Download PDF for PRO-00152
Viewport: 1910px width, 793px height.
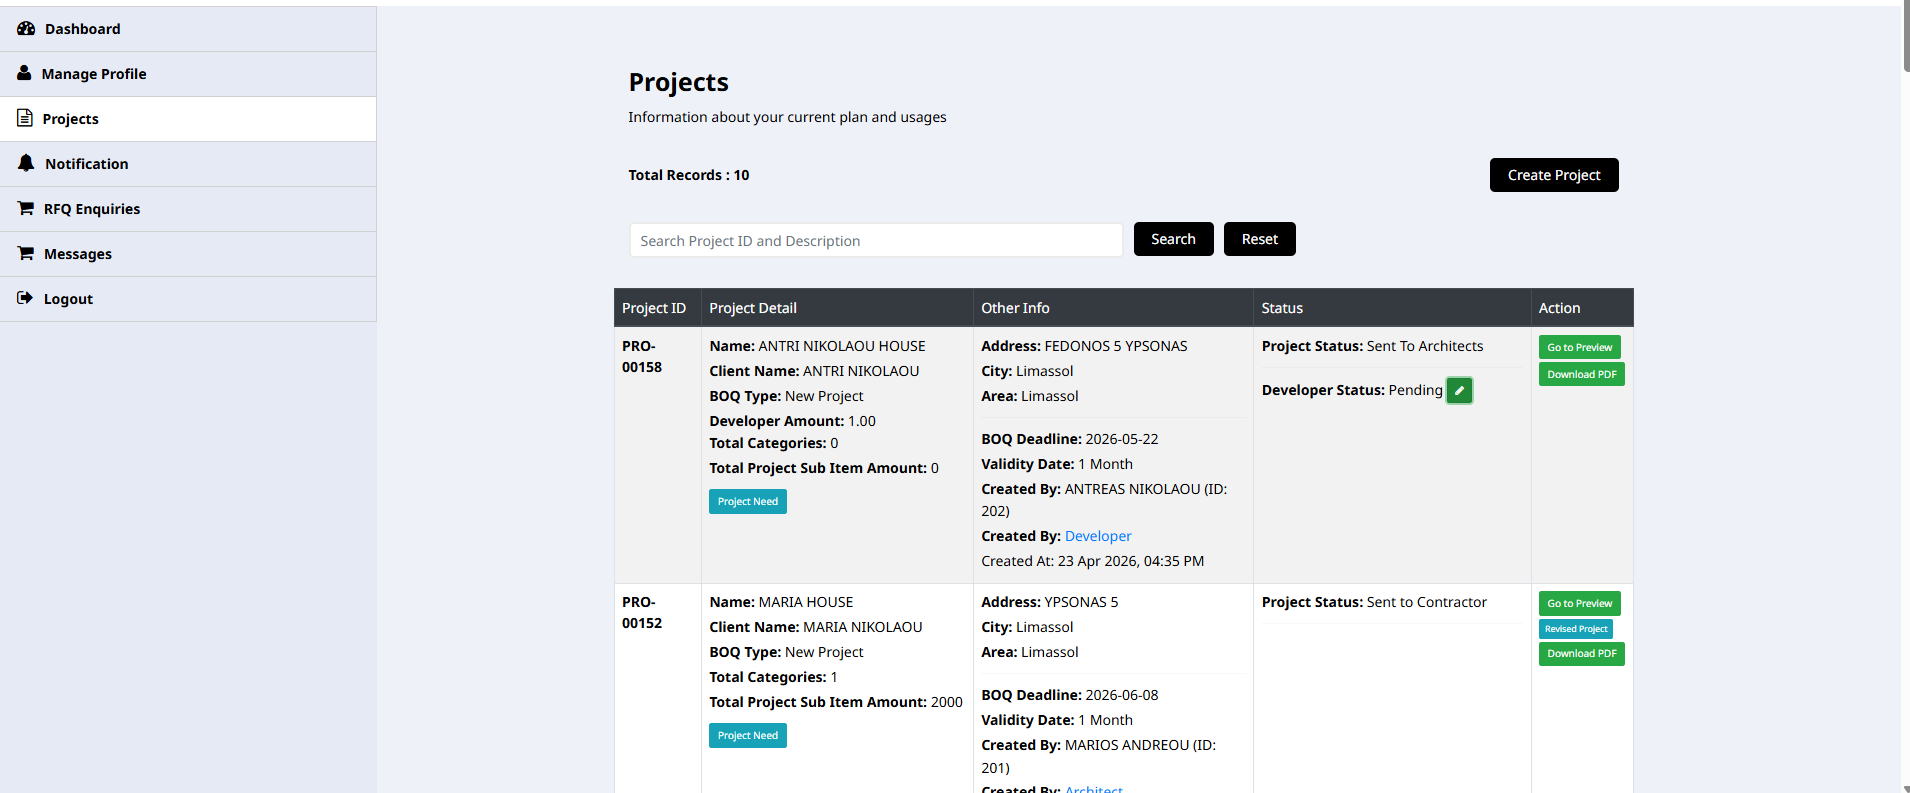tap(1582, 653)
